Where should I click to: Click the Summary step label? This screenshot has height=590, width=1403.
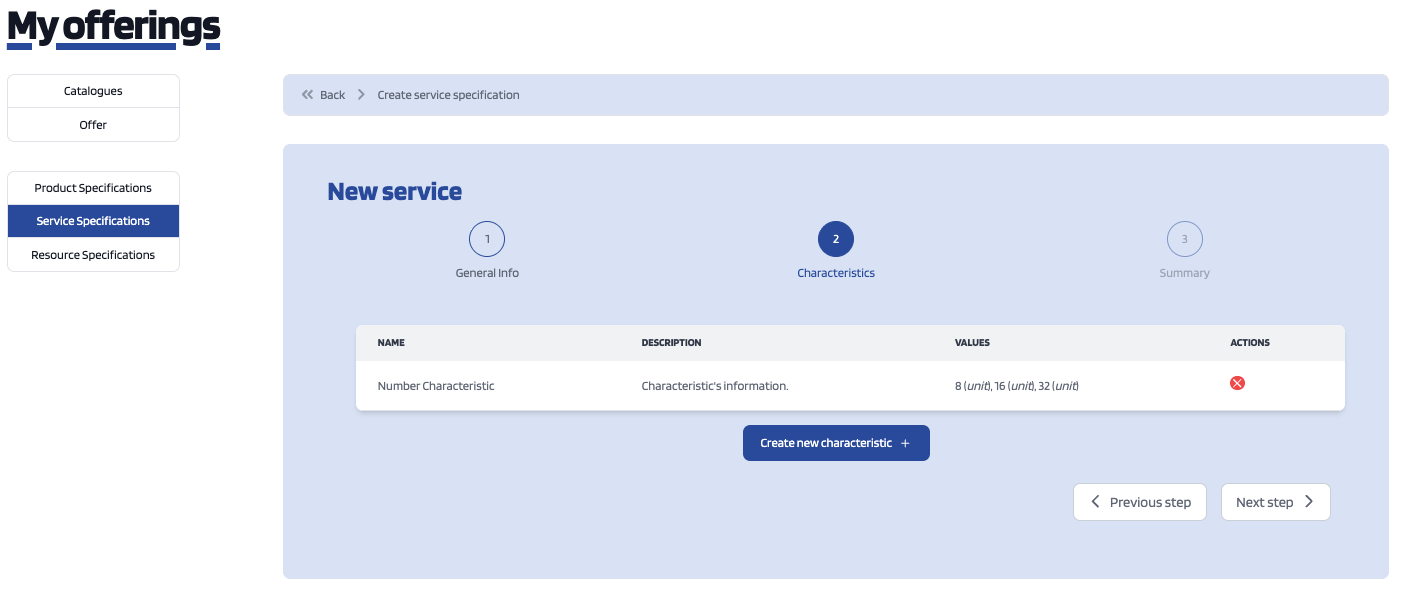tap(1184, 273)
